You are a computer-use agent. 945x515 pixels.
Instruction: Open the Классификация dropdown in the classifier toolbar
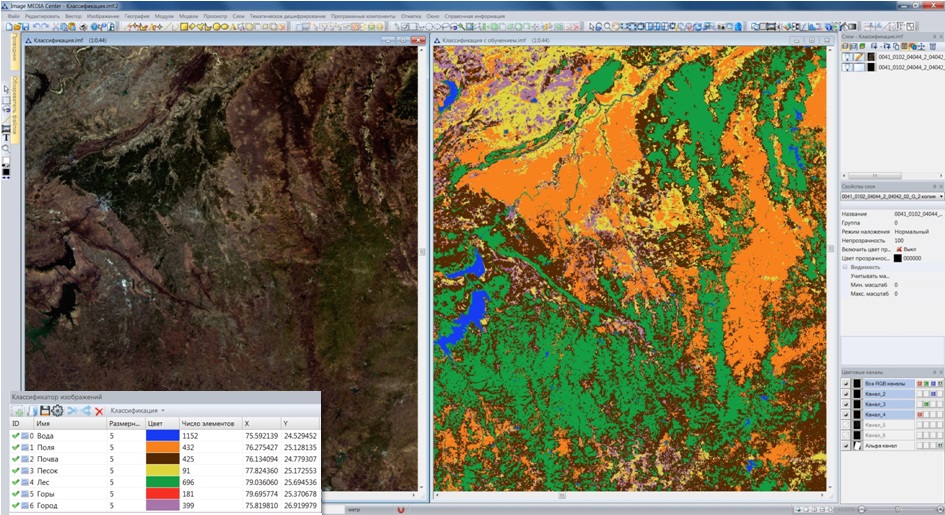pyautogui.click(x=137, y=411)
